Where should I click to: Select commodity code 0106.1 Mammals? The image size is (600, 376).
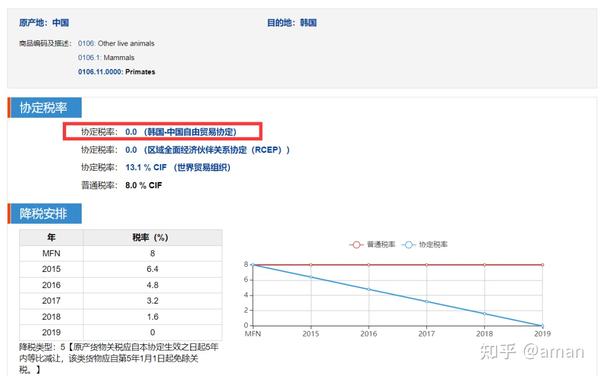click(106, 58)
